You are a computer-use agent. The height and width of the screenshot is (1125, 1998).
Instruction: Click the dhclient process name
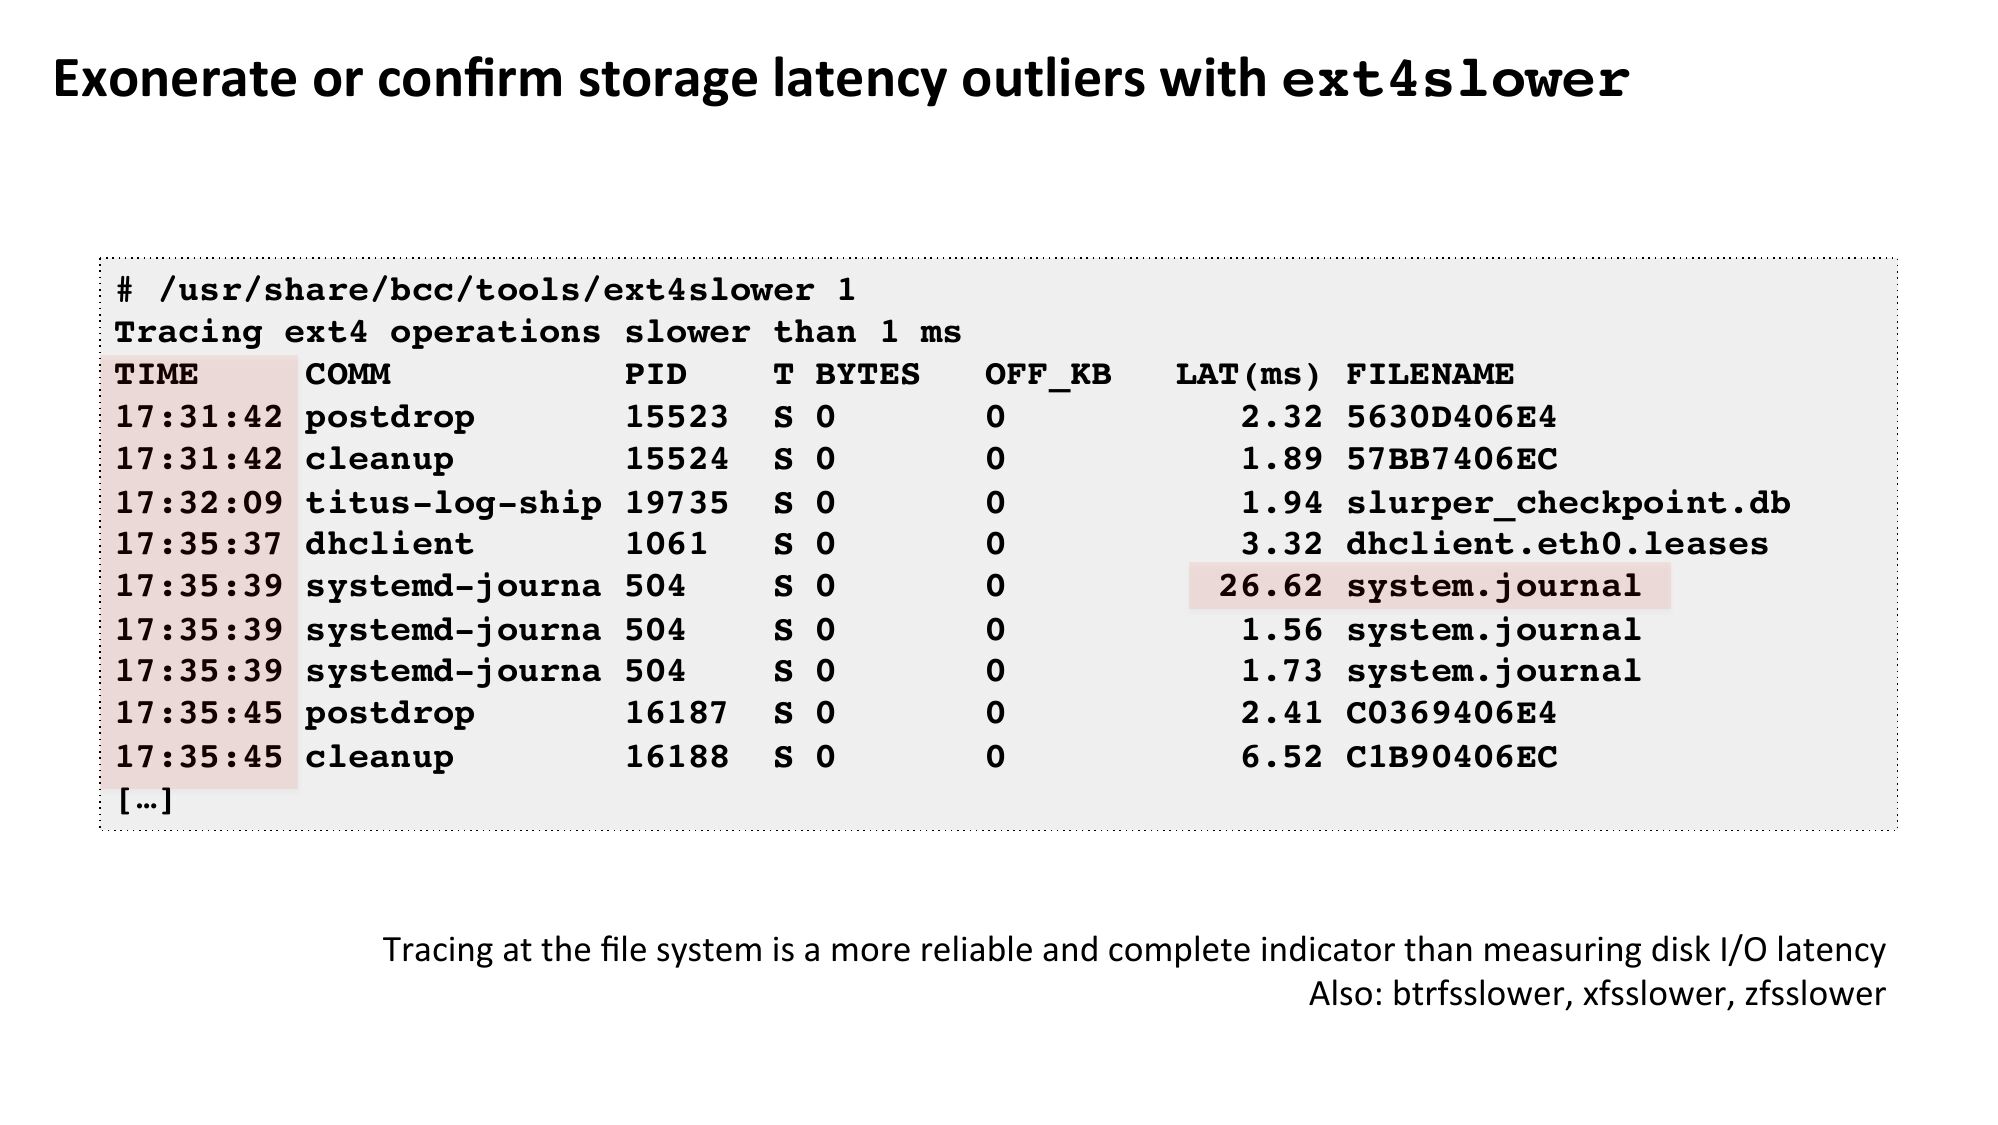389,544
